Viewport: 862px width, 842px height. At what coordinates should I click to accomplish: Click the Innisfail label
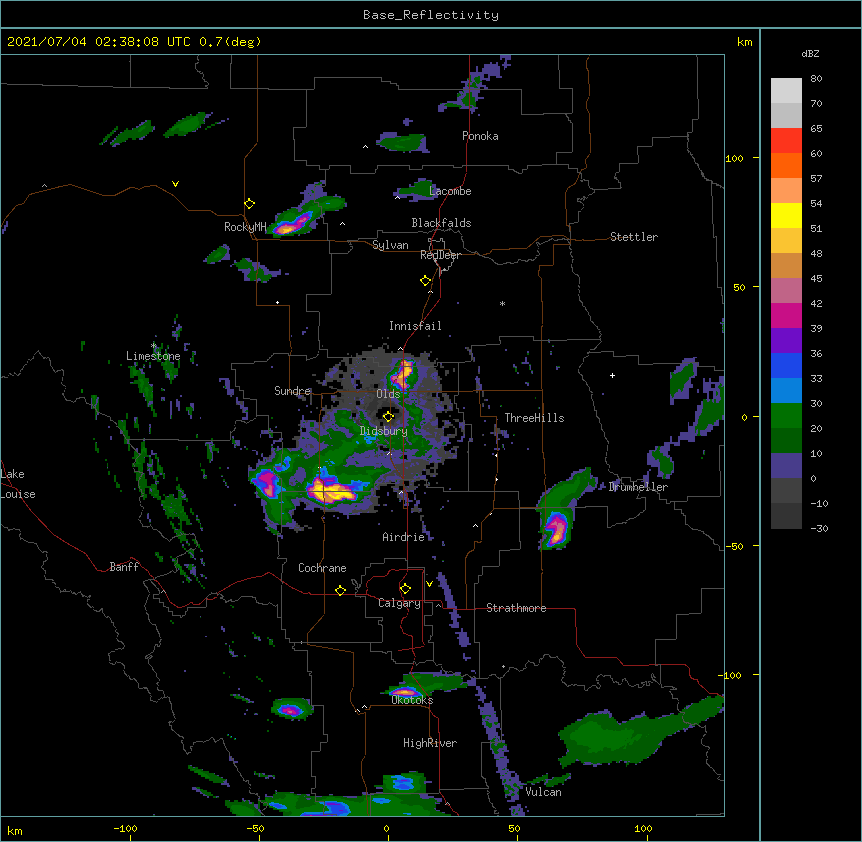pos(415,326)
